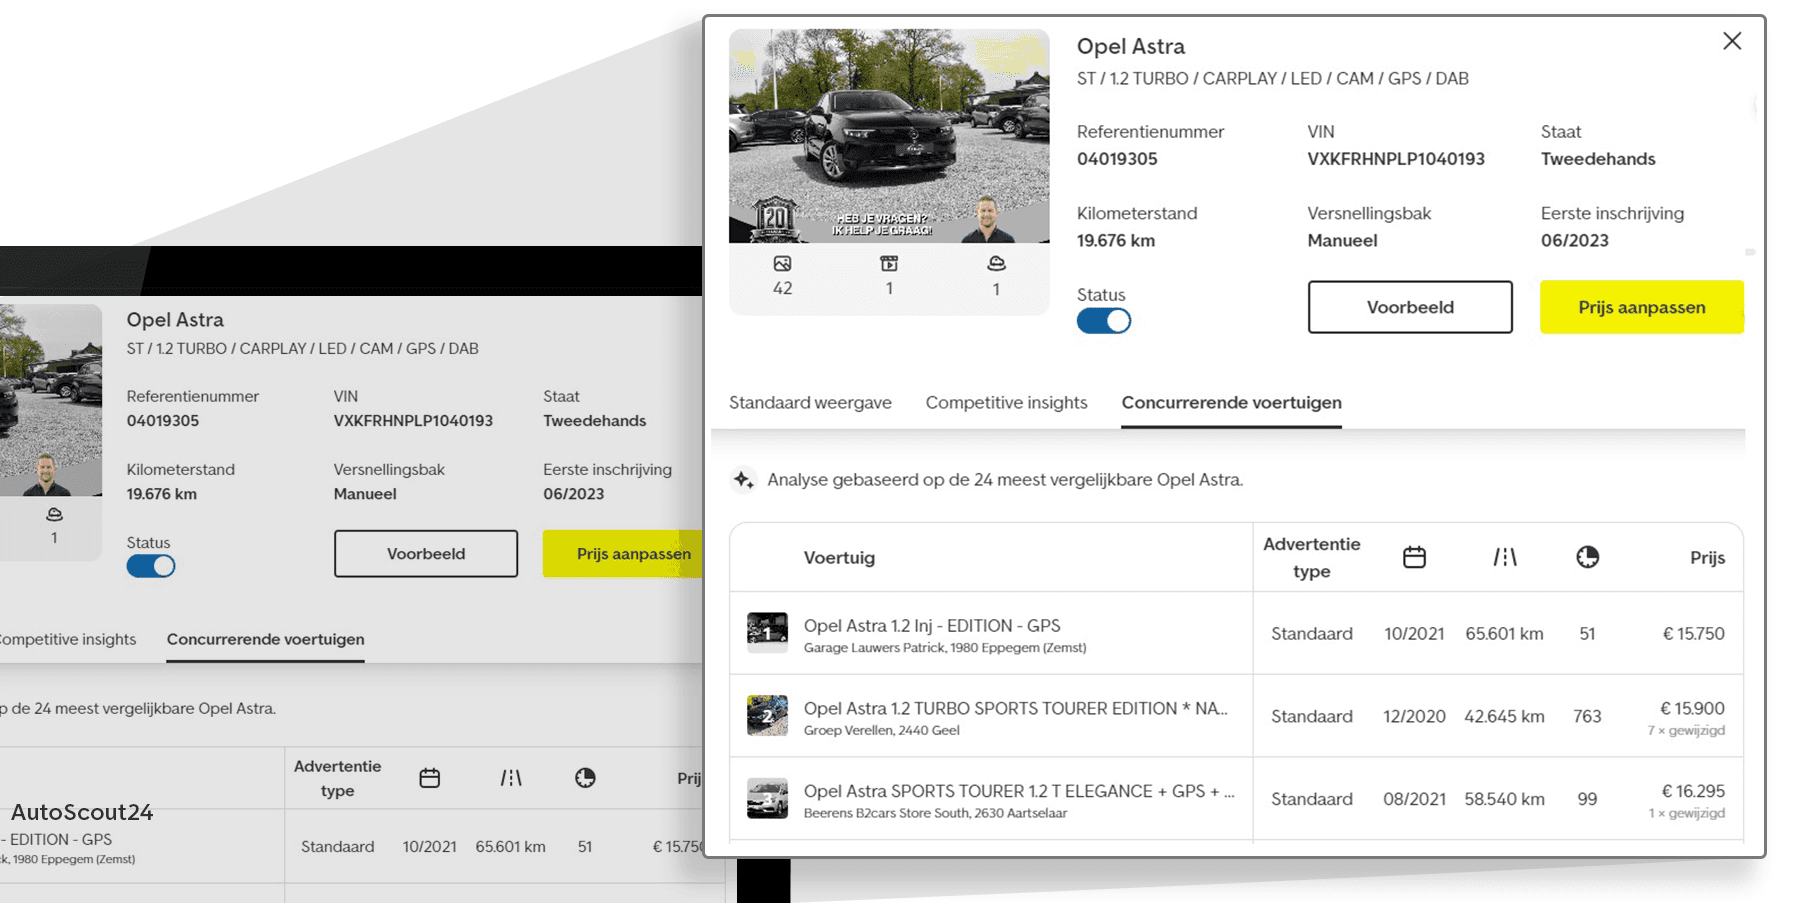Screen dimensions: 1800x903
Task: Click Opel Astra title in background panel
Action: pos(175,320)
